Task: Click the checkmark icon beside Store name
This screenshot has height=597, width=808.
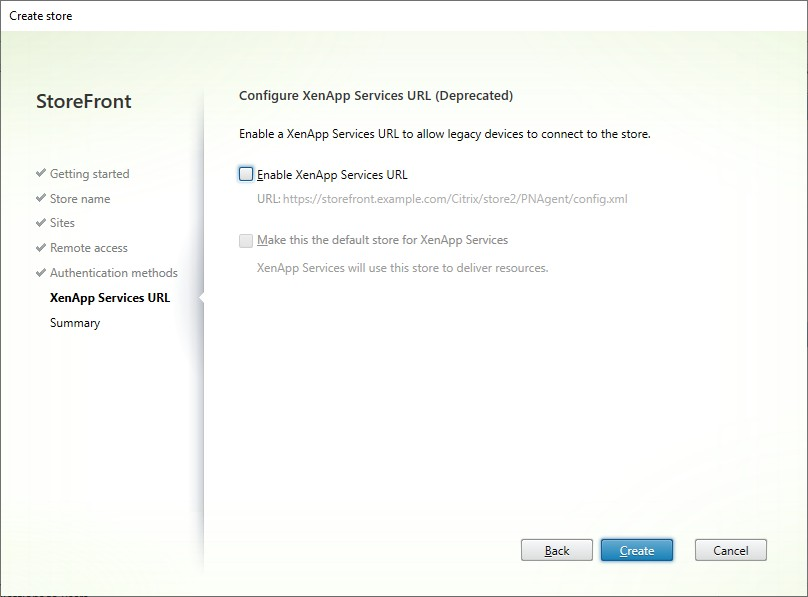Action: [41, 198]
